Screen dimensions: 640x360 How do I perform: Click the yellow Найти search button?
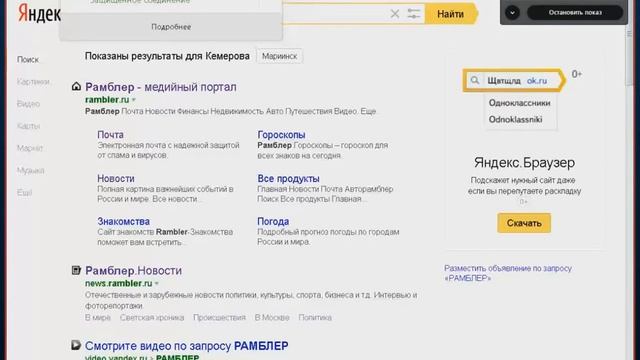(451, 14)
